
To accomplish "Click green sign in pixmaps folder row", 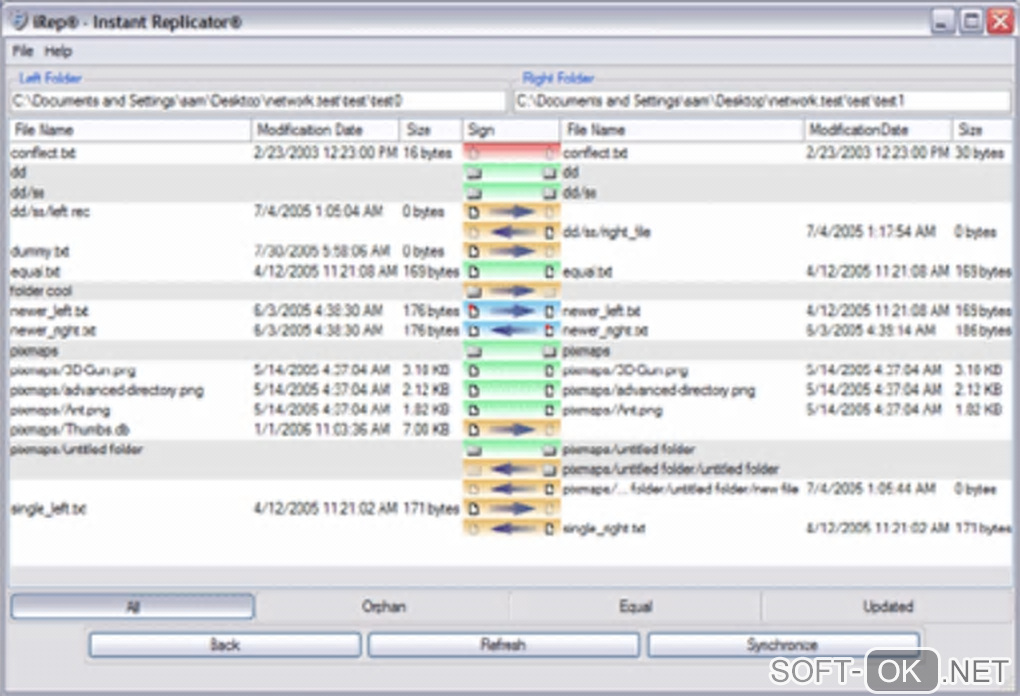I will point(511,351).
